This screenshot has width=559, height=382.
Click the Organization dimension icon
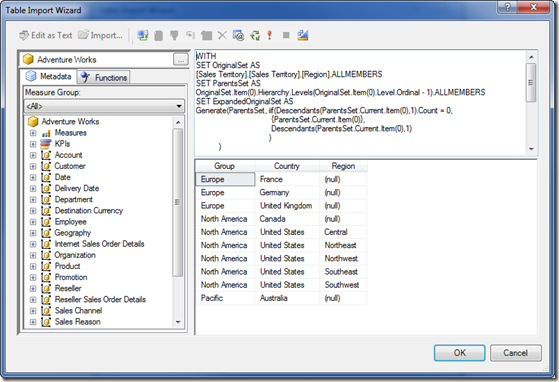click(x=46, y=255)
